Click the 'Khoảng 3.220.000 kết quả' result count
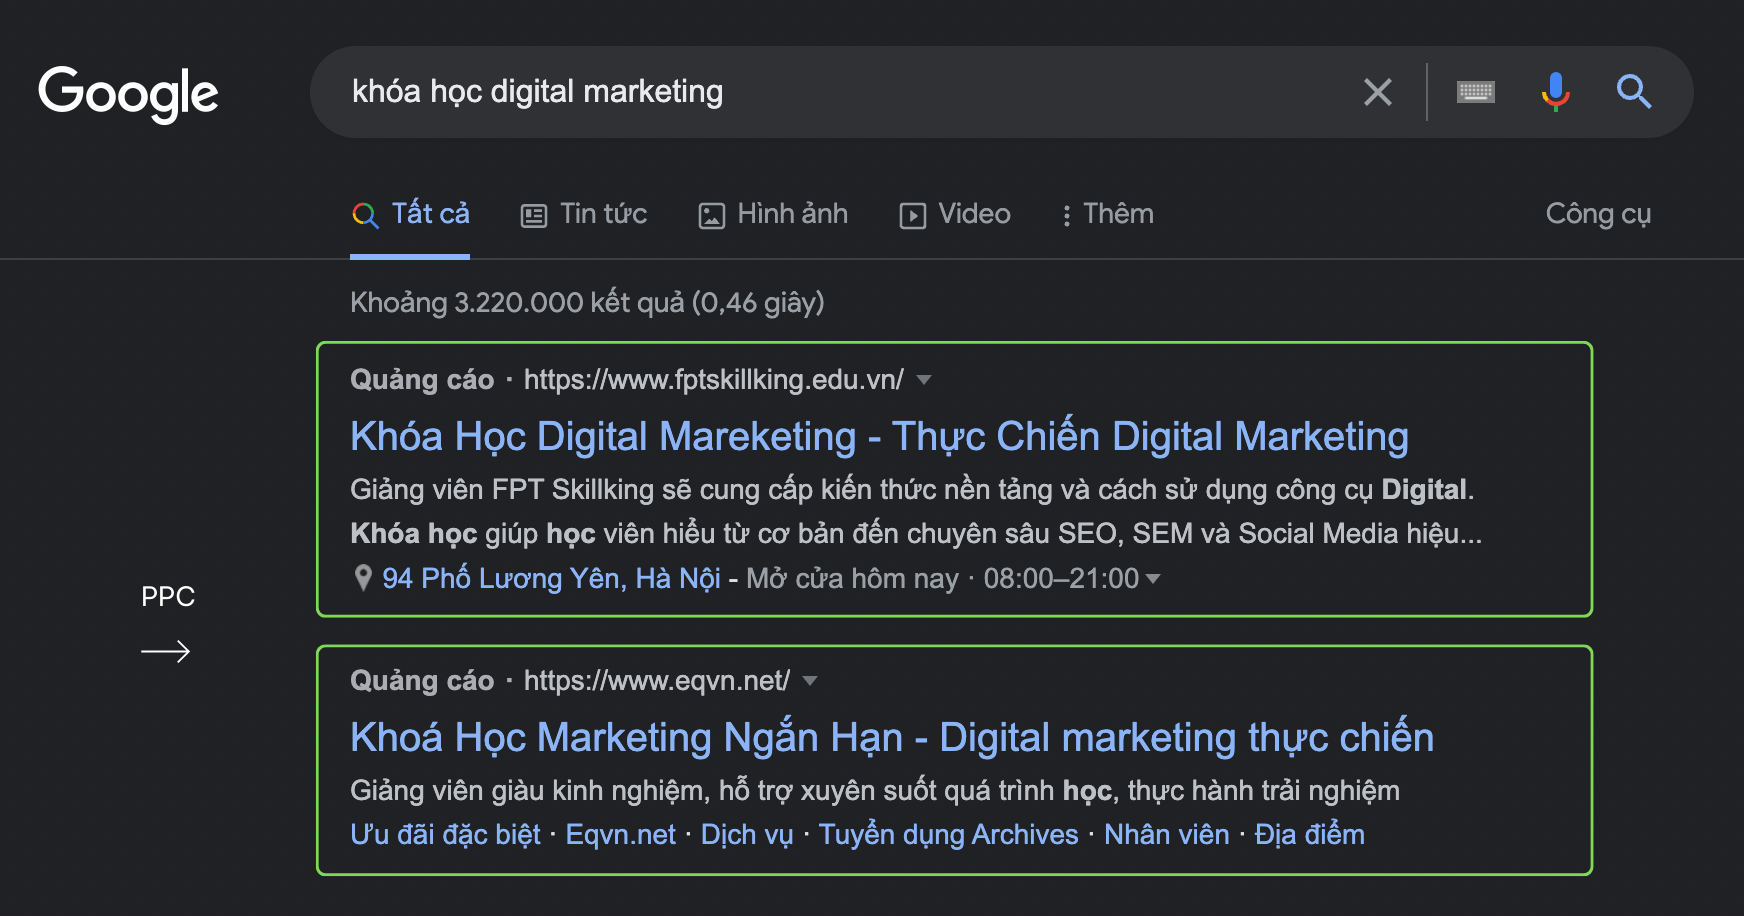This screenshot has height=916, width=1744. coord(587,302)
